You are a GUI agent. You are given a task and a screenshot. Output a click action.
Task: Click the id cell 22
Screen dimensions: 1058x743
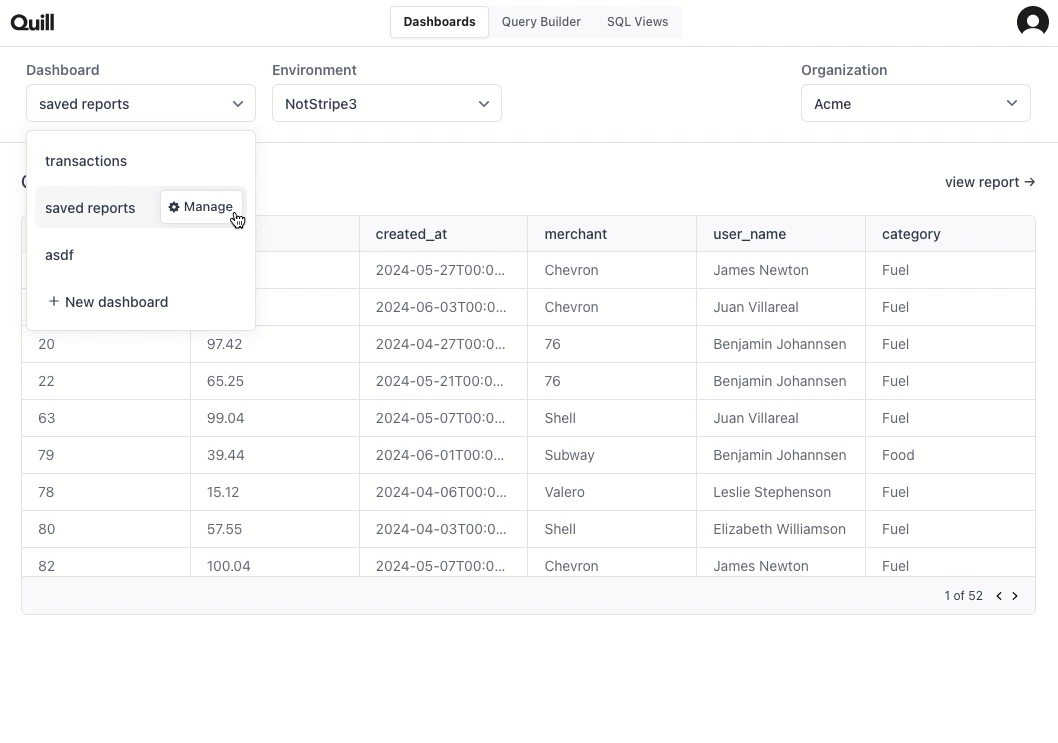pyautogui.click(x=106, y=381)
